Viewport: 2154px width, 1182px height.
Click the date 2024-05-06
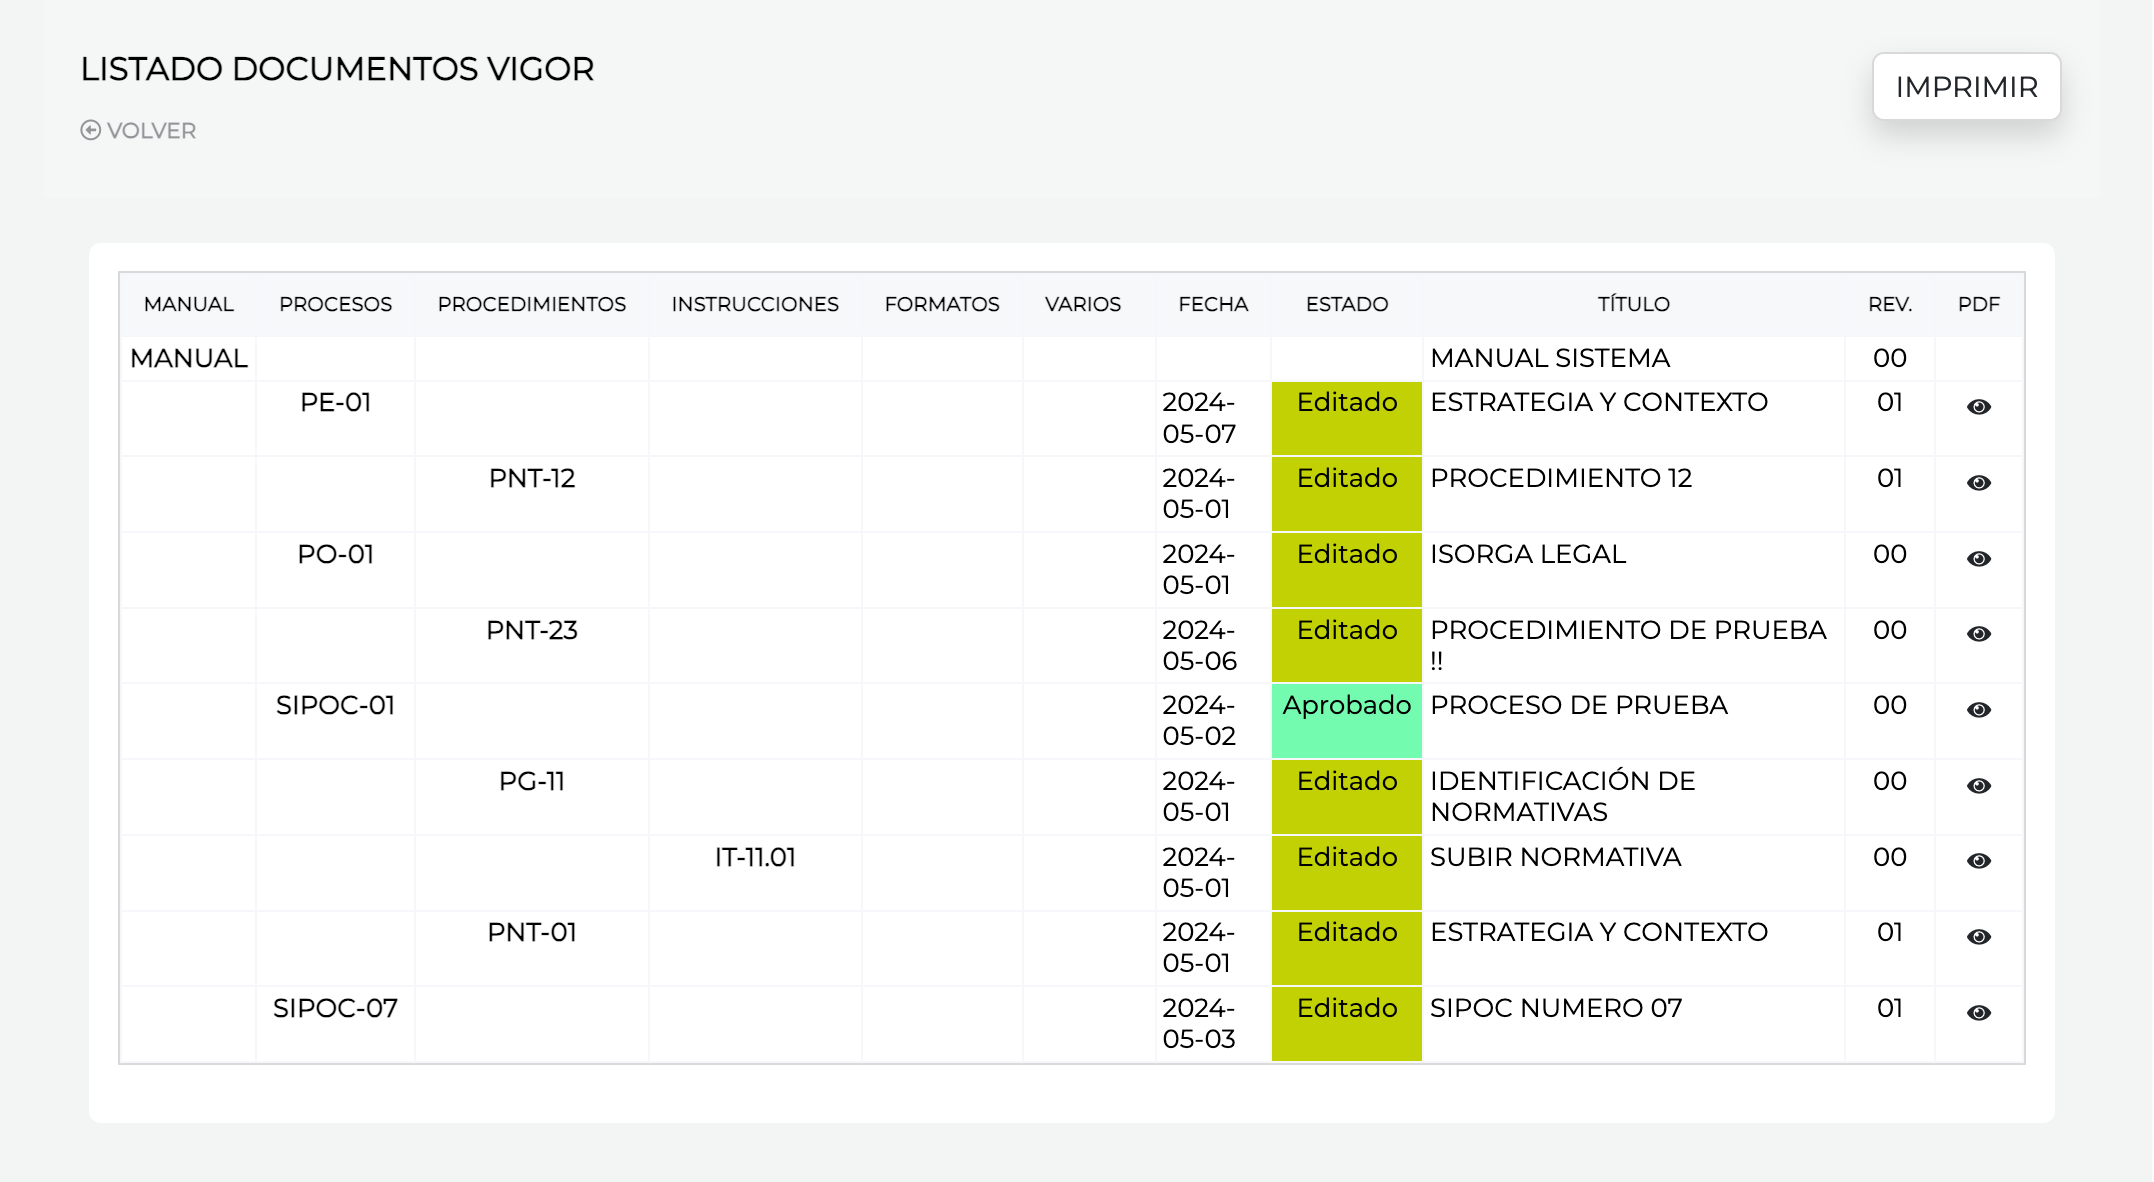[1199, 645]
